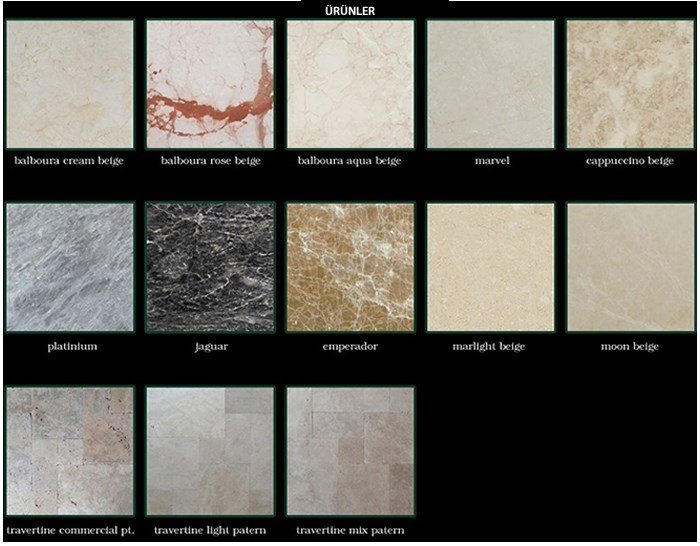Viewport: 700px width, 546px height.
Task: View the travertine mix patern image
Action: click(350, 451)
